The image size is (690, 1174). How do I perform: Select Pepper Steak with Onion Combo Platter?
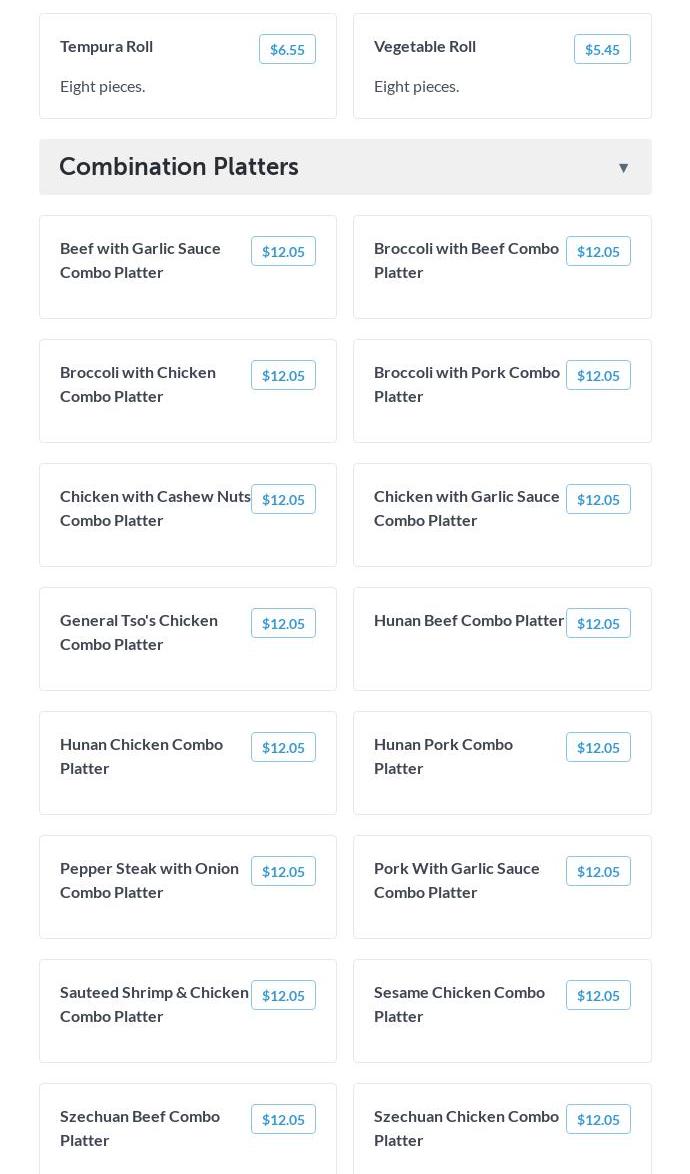click(x=149, y=880)
